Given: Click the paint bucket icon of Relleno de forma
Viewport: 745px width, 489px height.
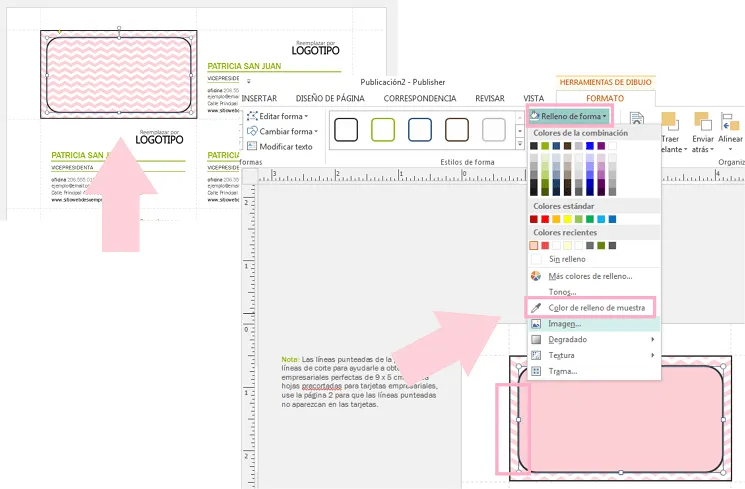Looking at the screenshot, I should 535,115.
